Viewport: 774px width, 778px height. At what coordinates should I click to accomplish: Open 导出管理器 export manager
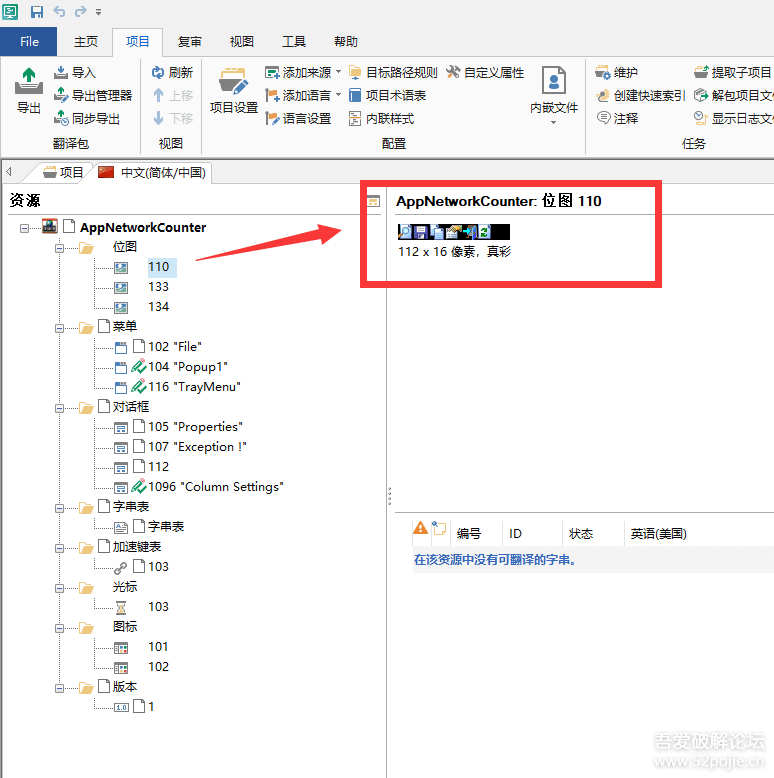[93, 95]
